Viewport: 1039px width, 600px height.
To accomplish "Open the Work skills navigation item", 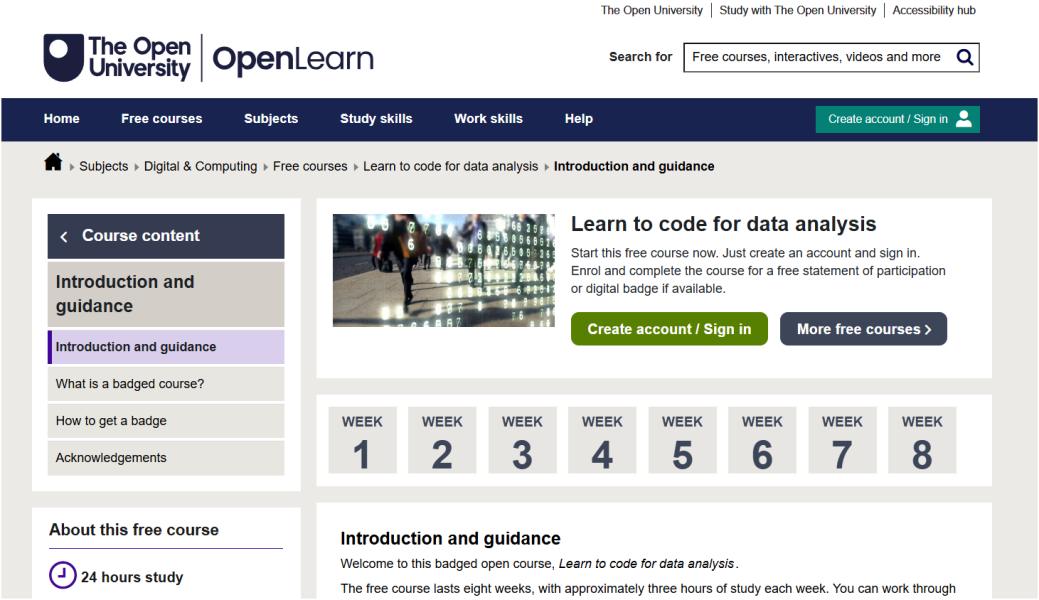I will 488,119.
